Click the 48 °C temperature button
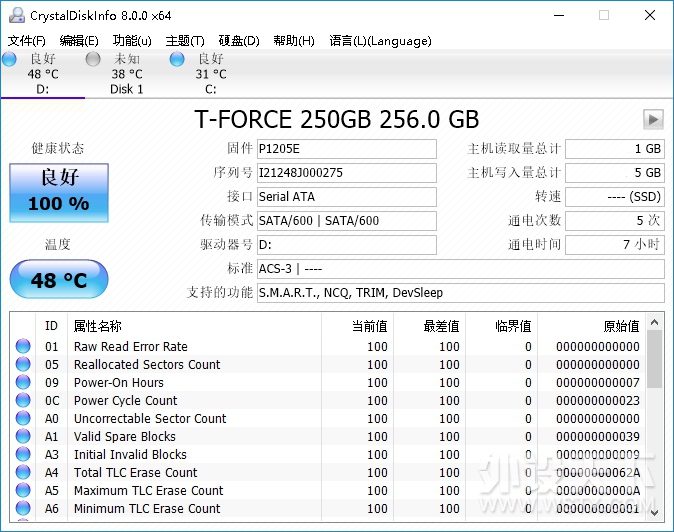 tap(59, 279)
